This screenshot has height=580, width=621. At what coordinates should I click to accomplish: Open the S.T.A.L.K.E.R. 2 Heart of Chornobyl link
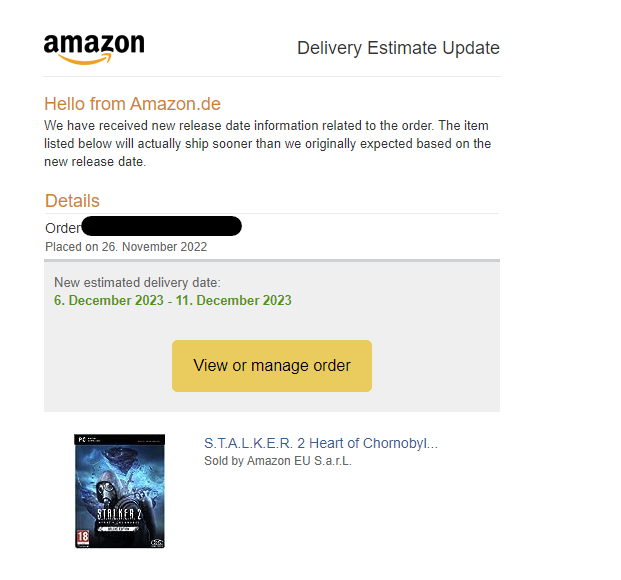[320, 443]
